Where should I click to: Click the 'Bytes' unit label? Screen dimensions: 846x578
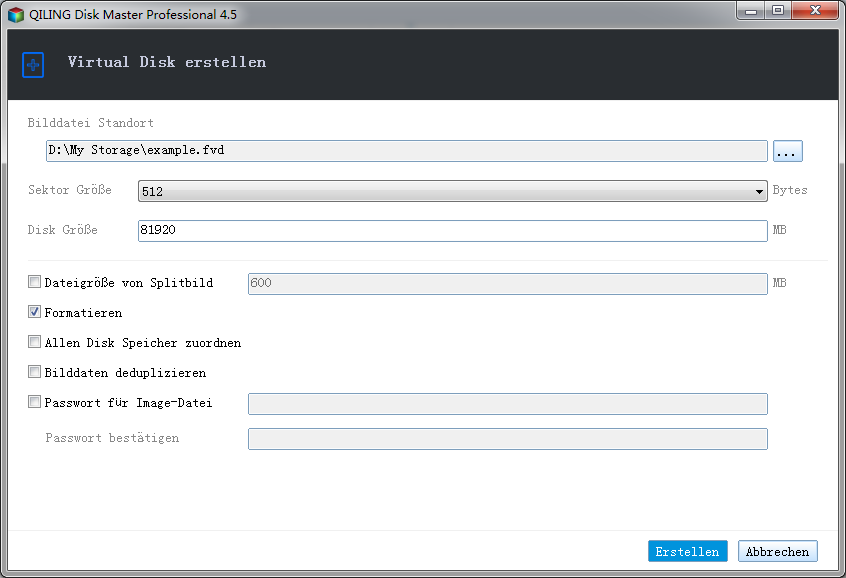(790, 190)
